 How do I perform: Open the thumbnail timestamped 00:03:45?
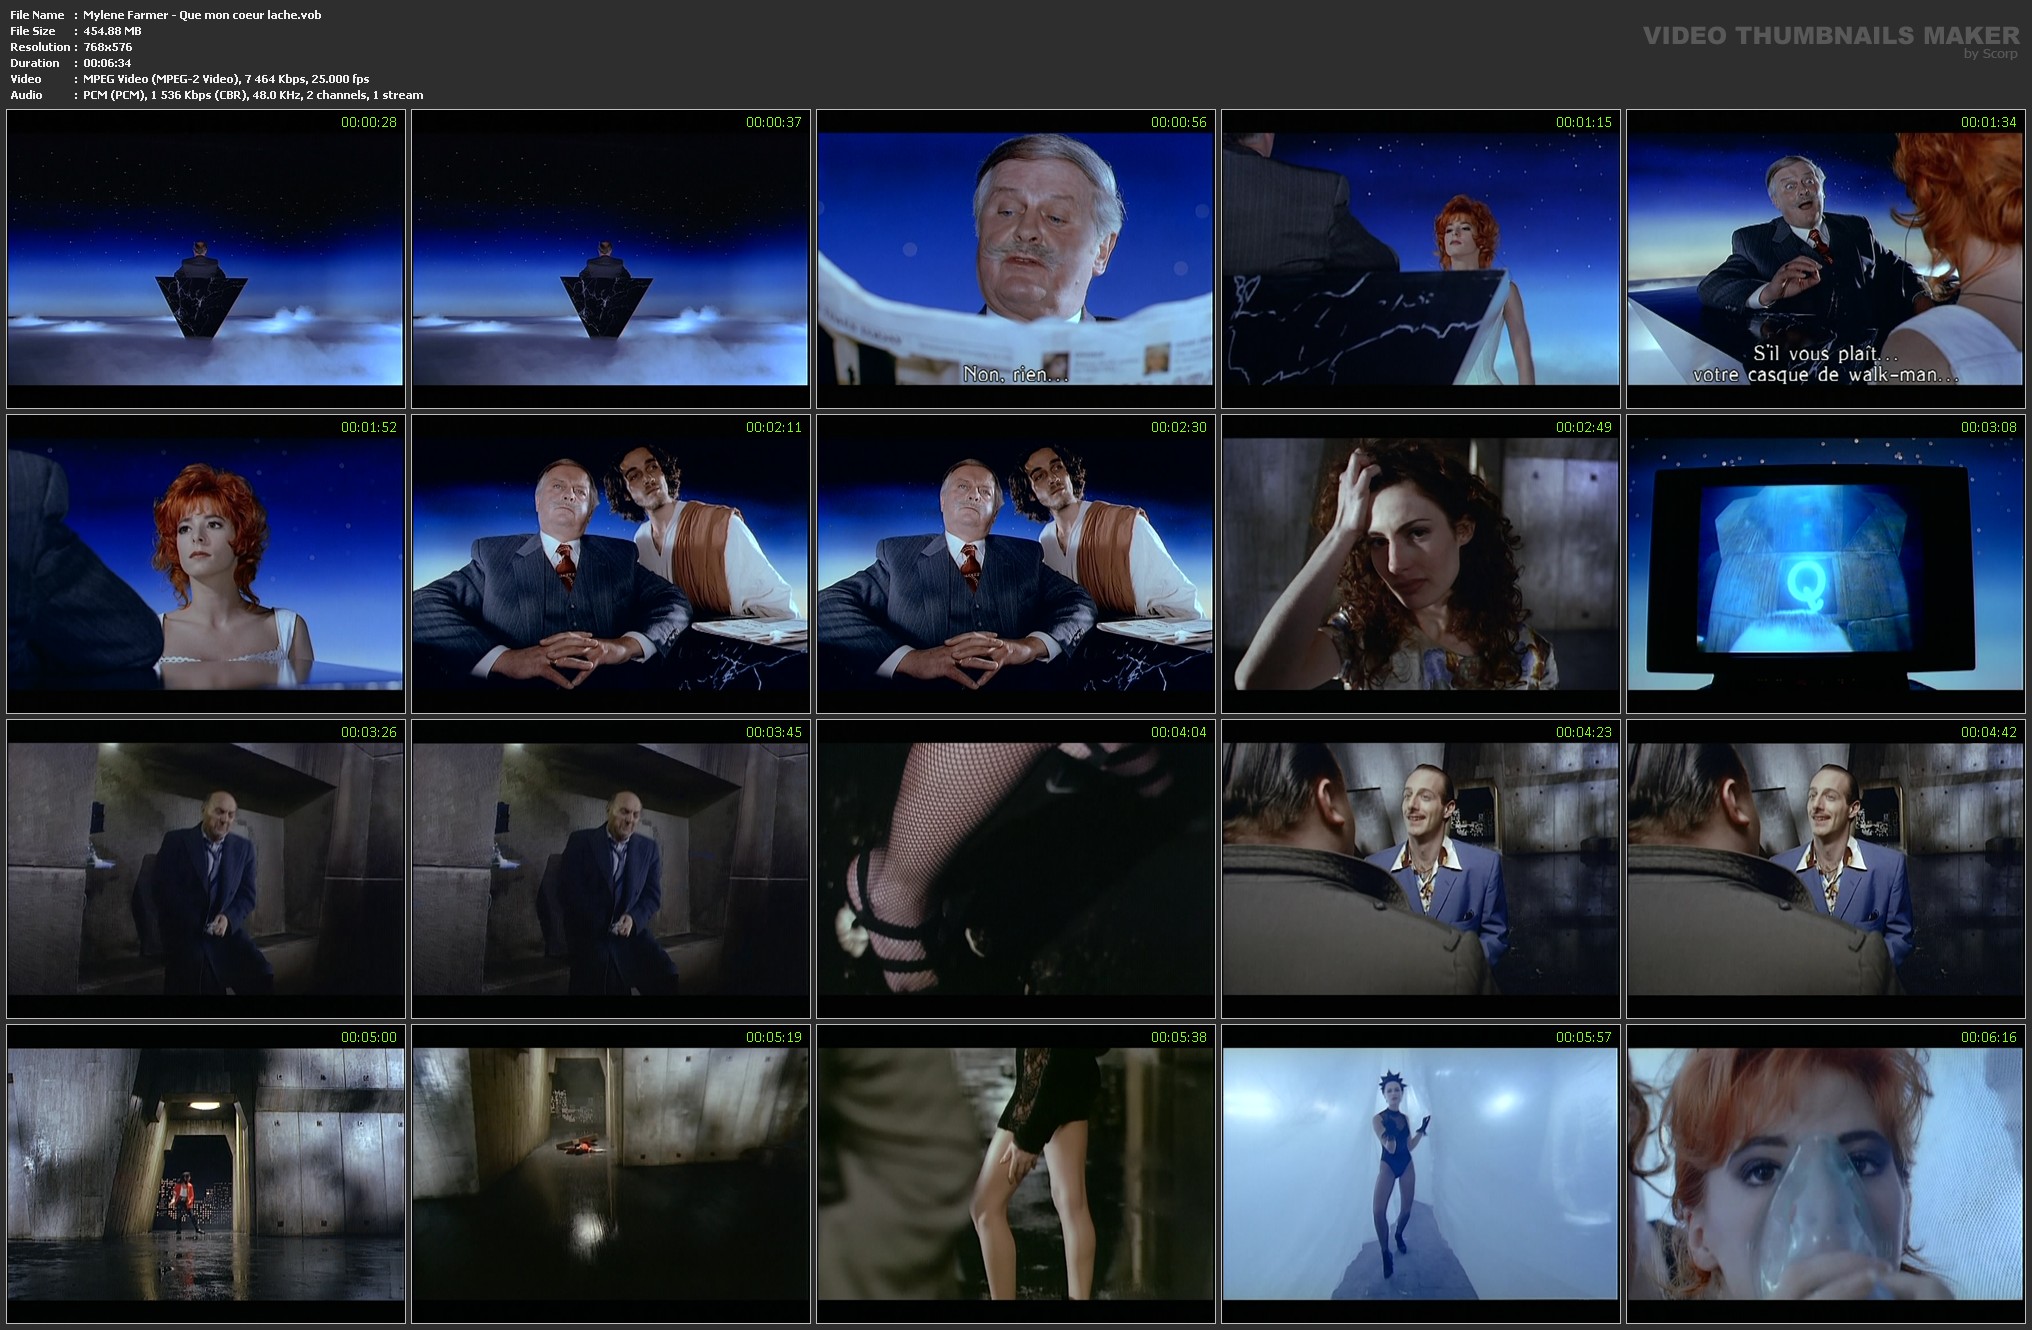[x=611, y=868]
